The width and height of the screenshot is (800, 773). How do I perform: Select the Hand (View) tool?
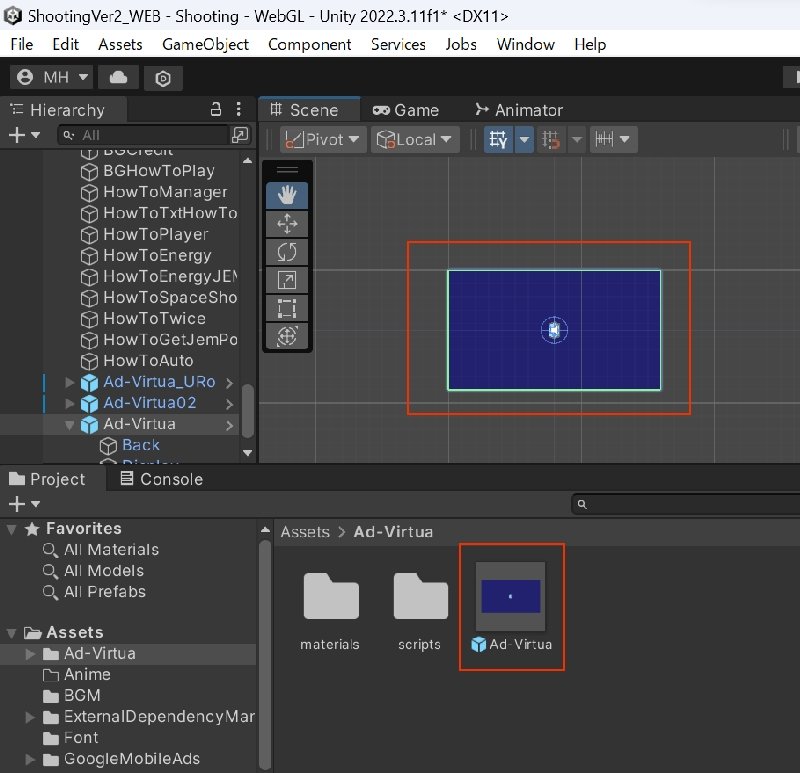(287, 196)
